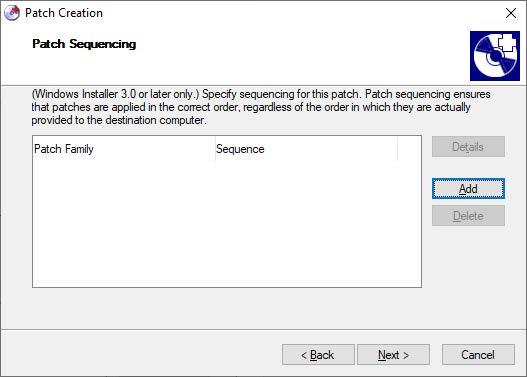Viewport: 527px width, 377px height.
Task: Click the divider after the Sequence column
Action: pos(398,149)
